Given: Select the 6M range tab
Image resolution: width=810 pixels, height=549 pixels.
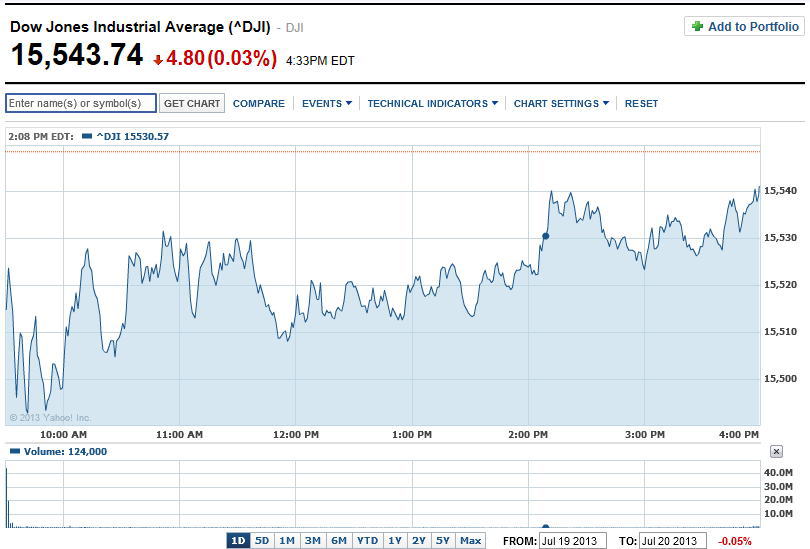Looking at the screenshot, I should click(338, 541).
